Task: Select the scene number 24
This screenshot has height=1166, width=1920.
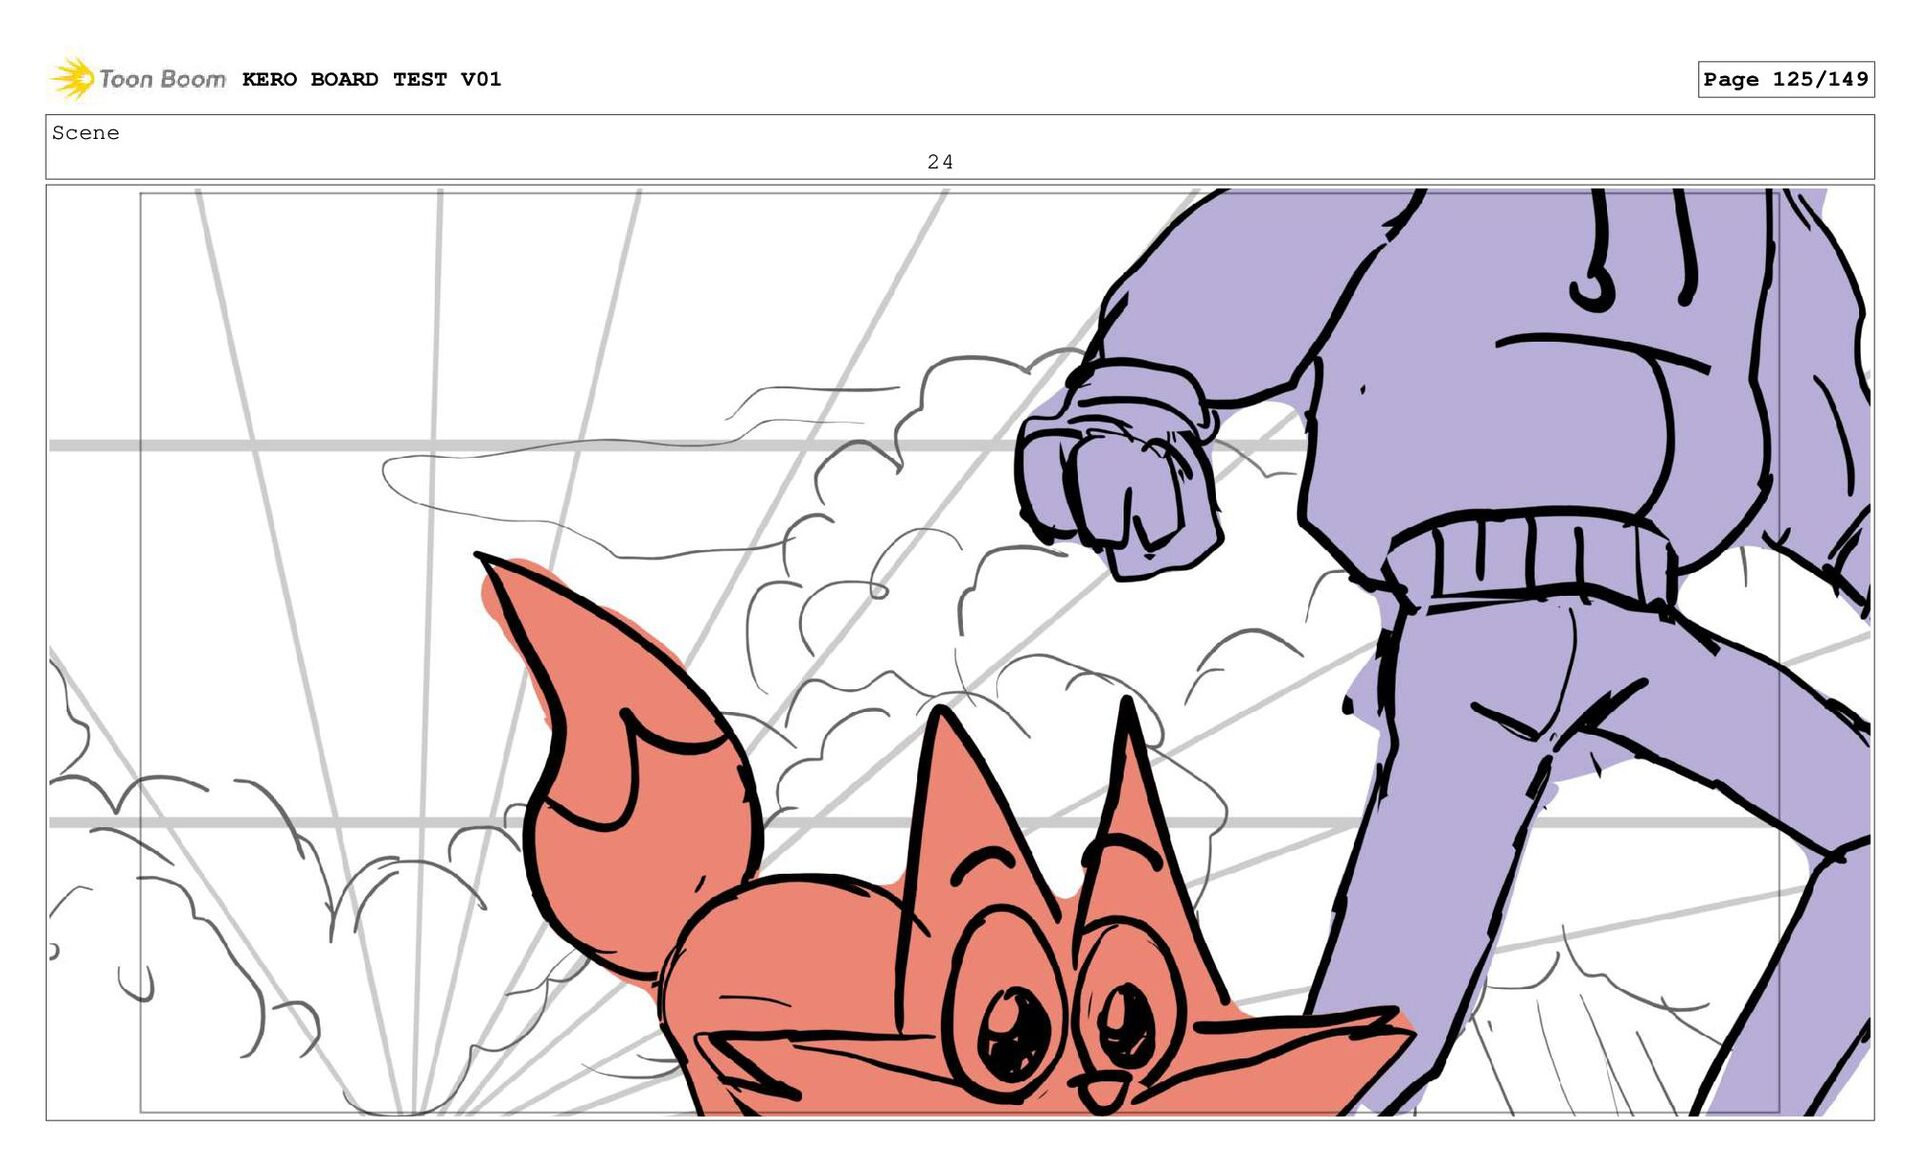Action: coord(939,161)
